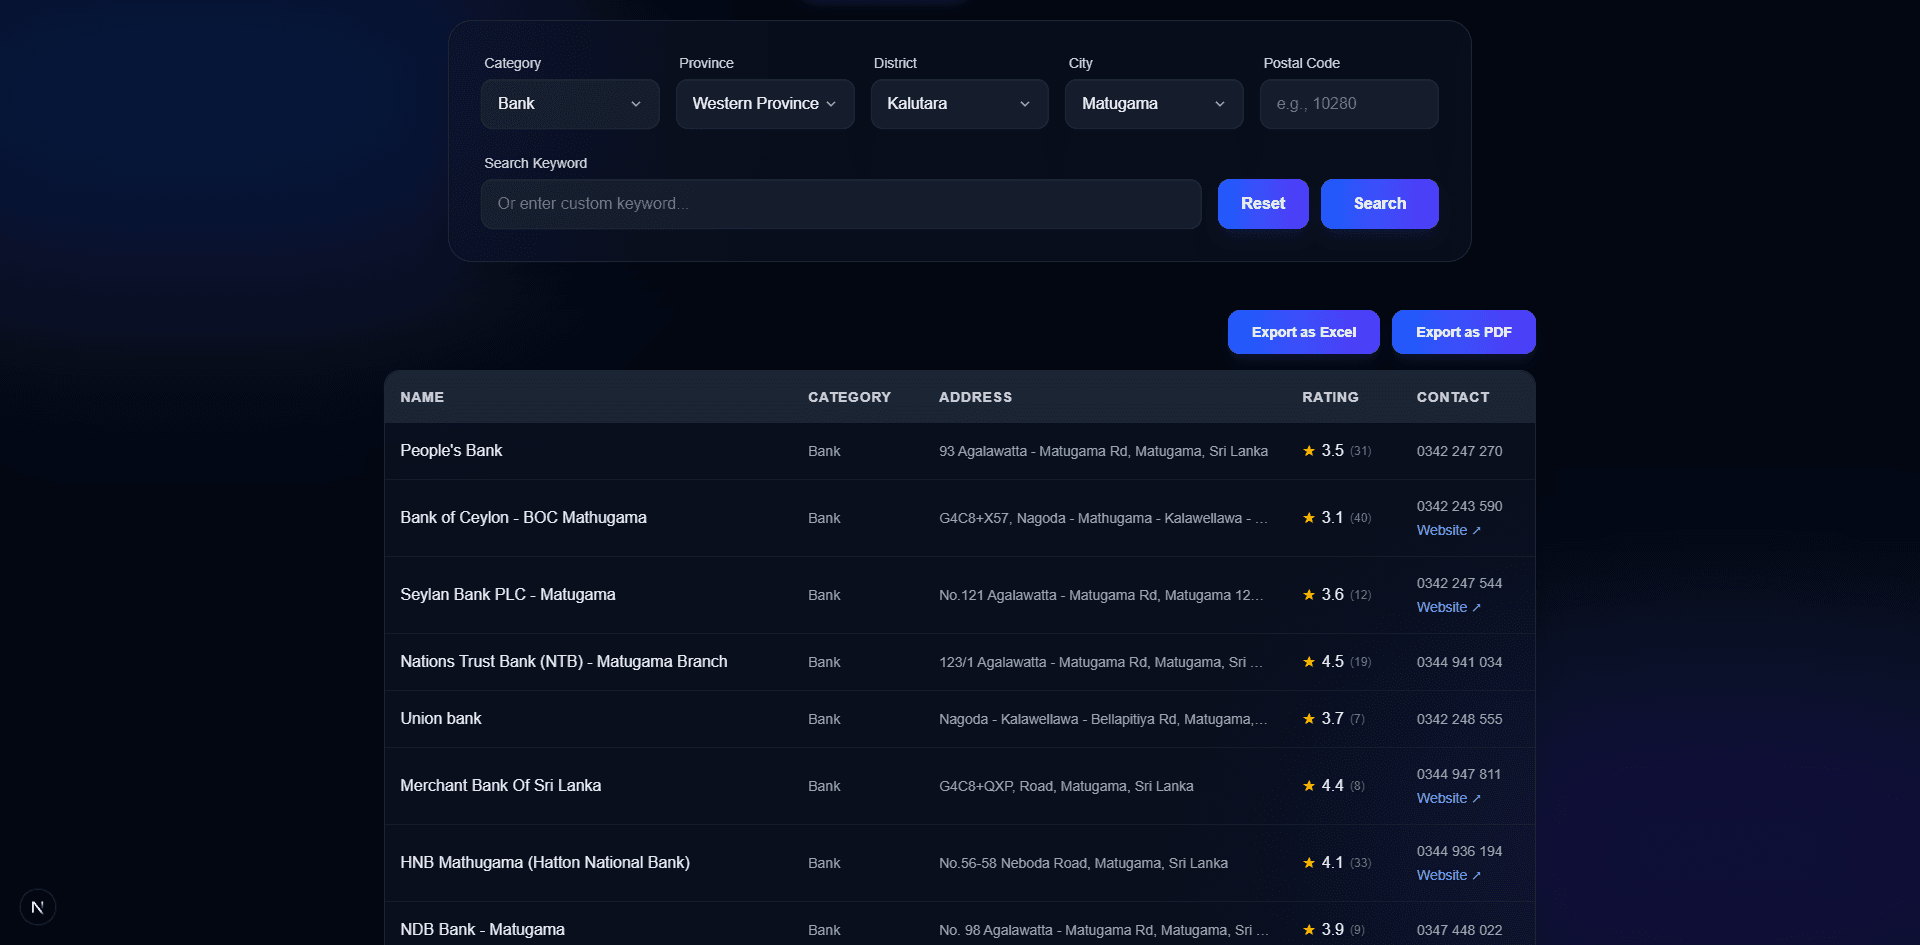Click the 3.6 rating for Seylan Bank
1920x945 pixels.
pyautogui.click(x=1332, y=595)
